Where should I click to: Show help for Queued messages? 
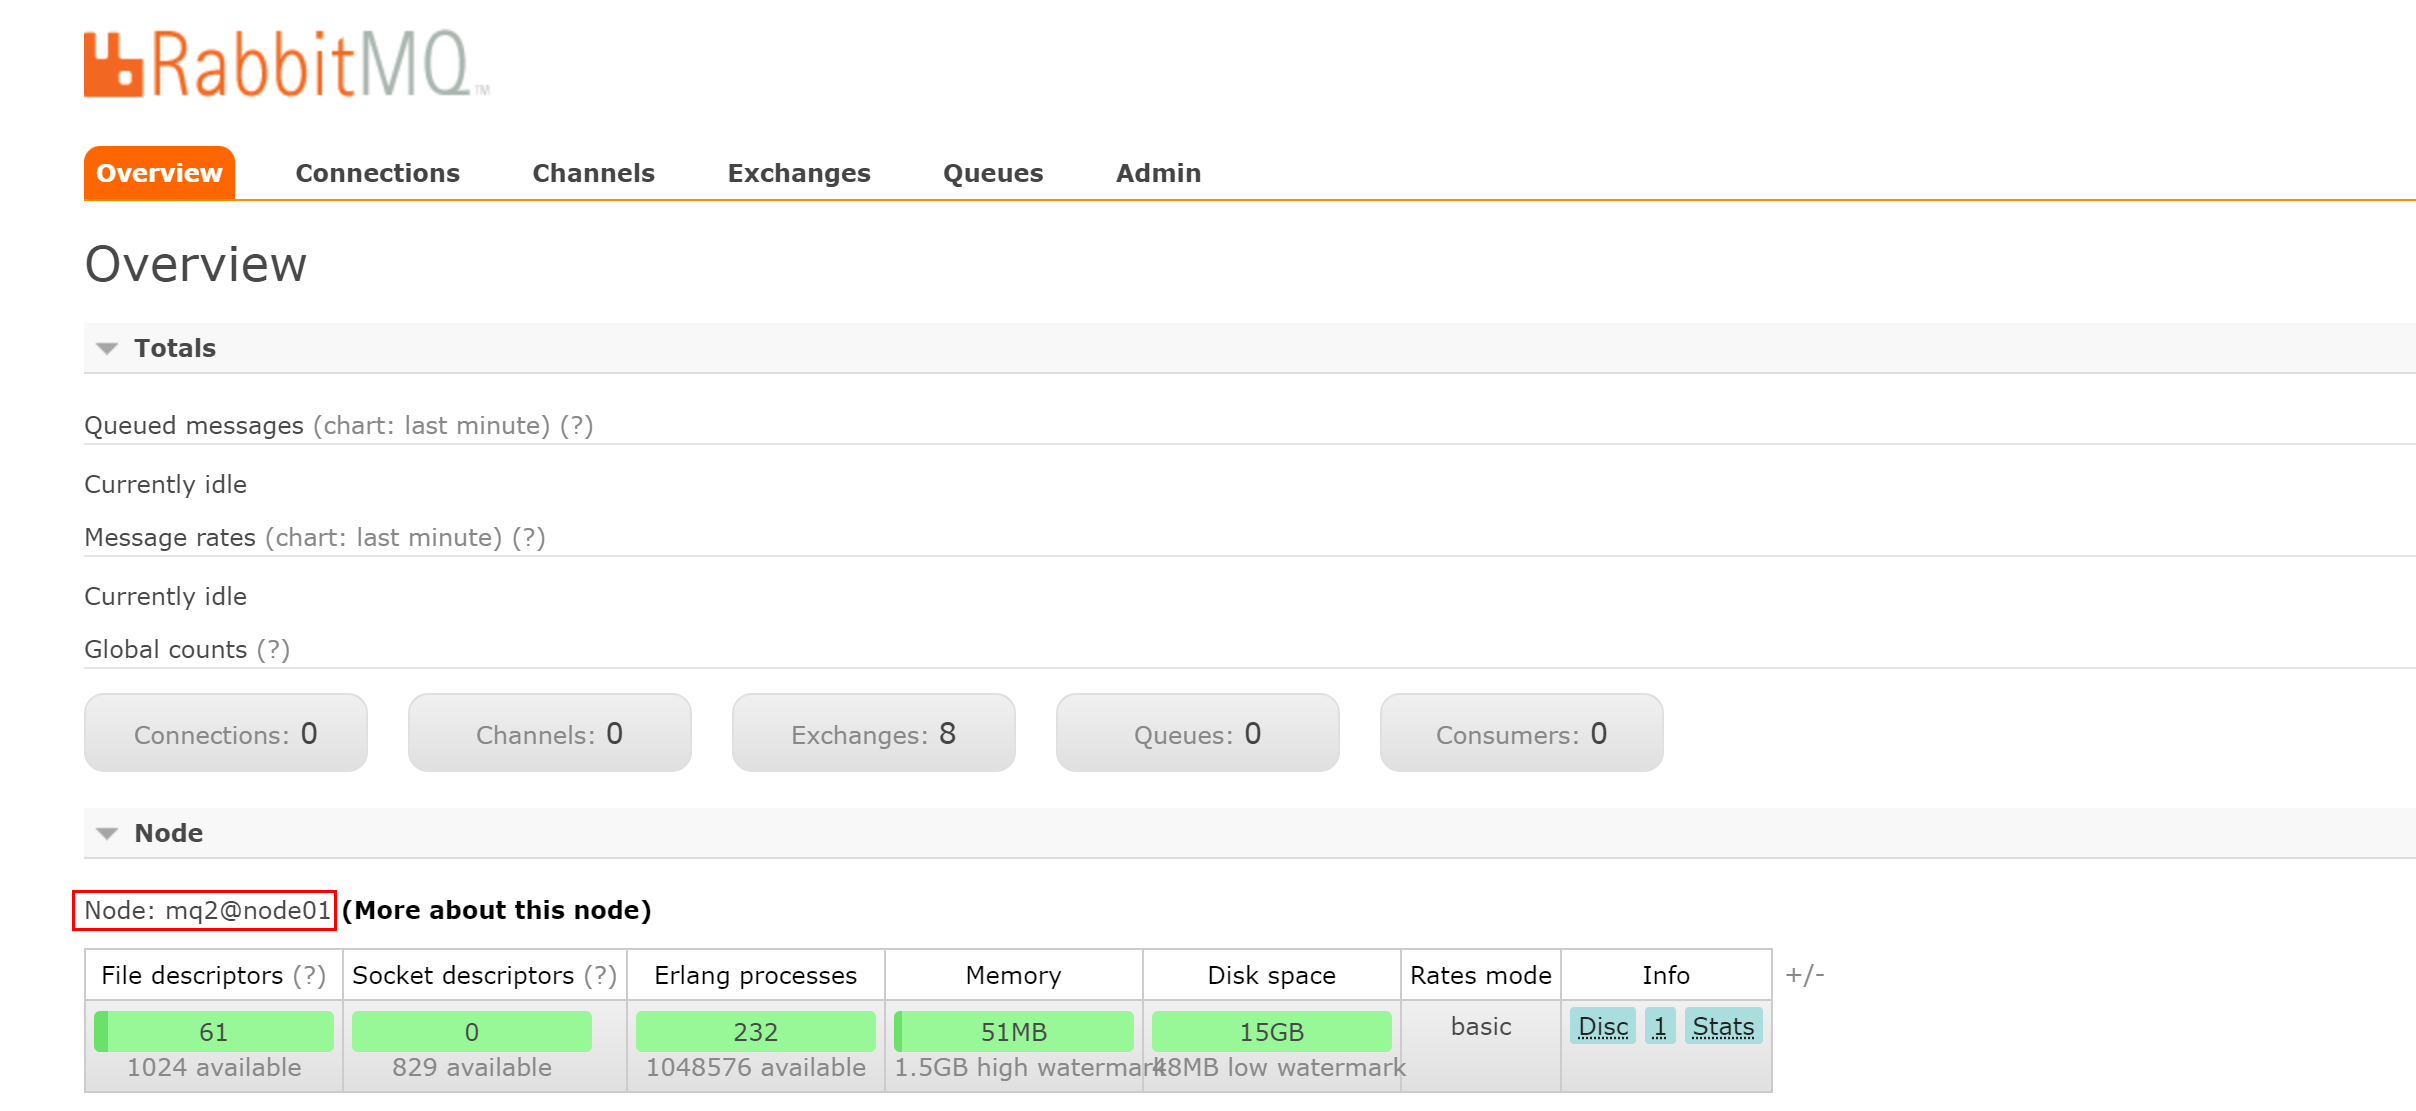pyautogui.click(x=577, y=426)
